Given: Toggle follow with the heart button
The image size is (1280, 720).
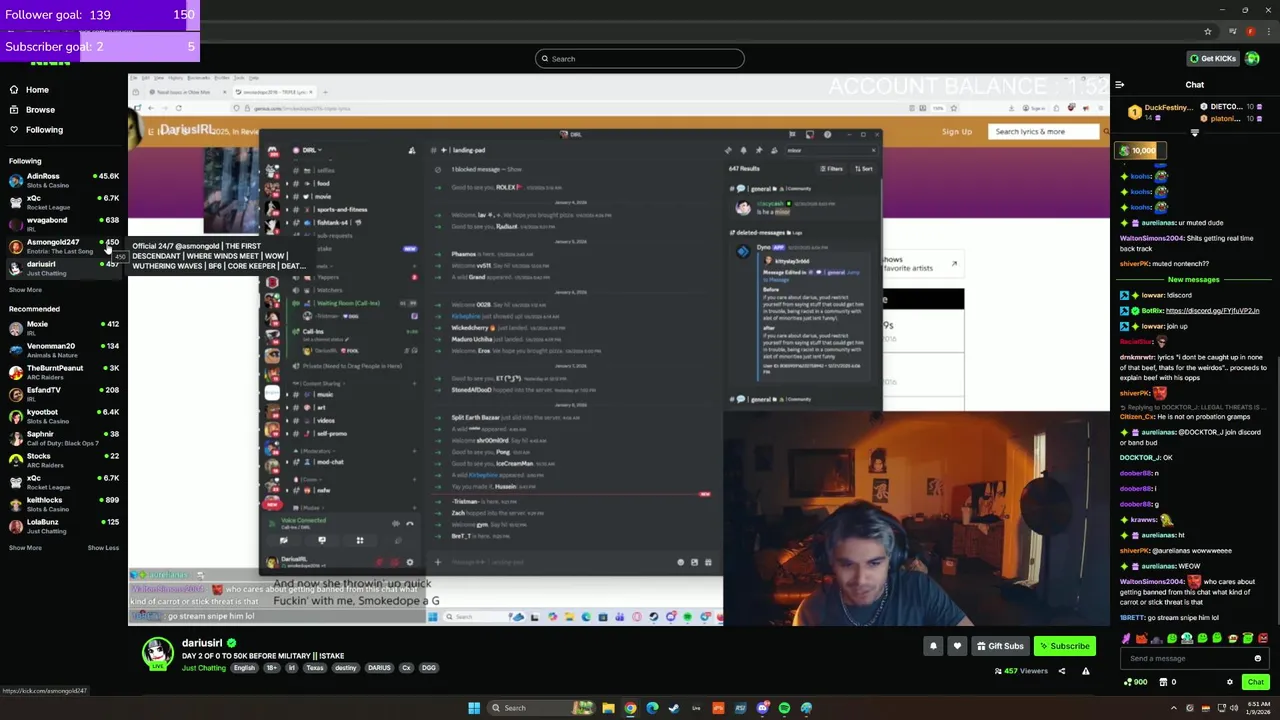Looking at the screenshot, I should [x=957, y=646].
